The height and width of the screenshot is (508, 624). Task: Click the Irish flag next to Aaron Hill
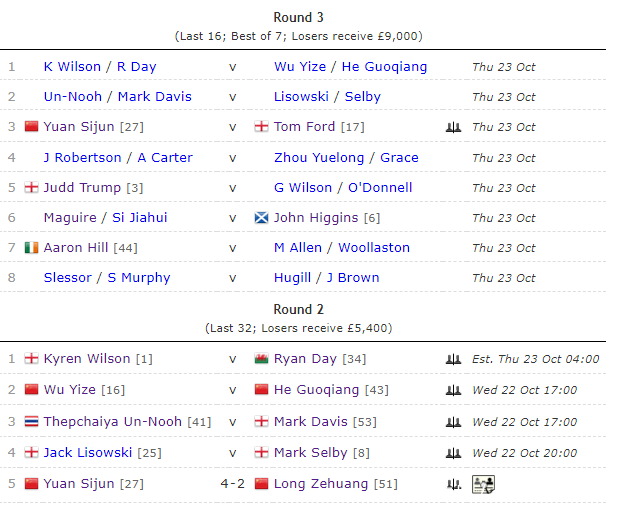(31, 248)
